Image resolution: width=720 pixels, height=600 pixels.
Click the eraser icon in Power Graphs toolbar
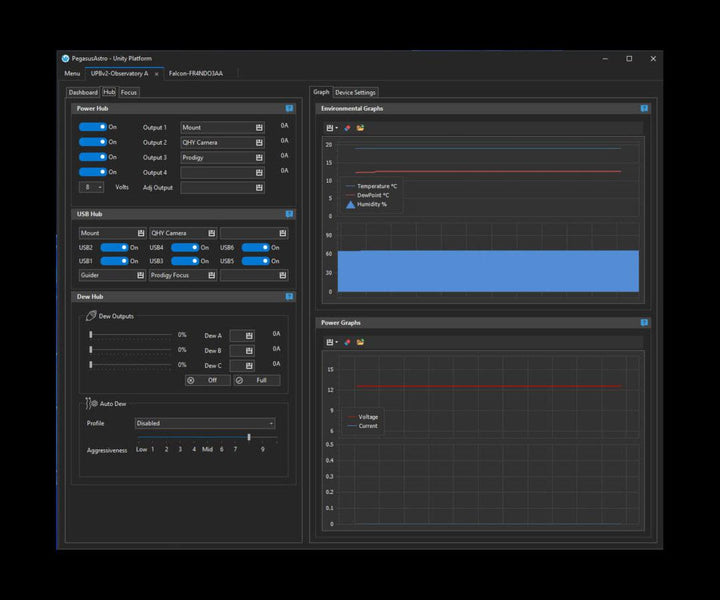pyautogui.click(x=347, y=342)
